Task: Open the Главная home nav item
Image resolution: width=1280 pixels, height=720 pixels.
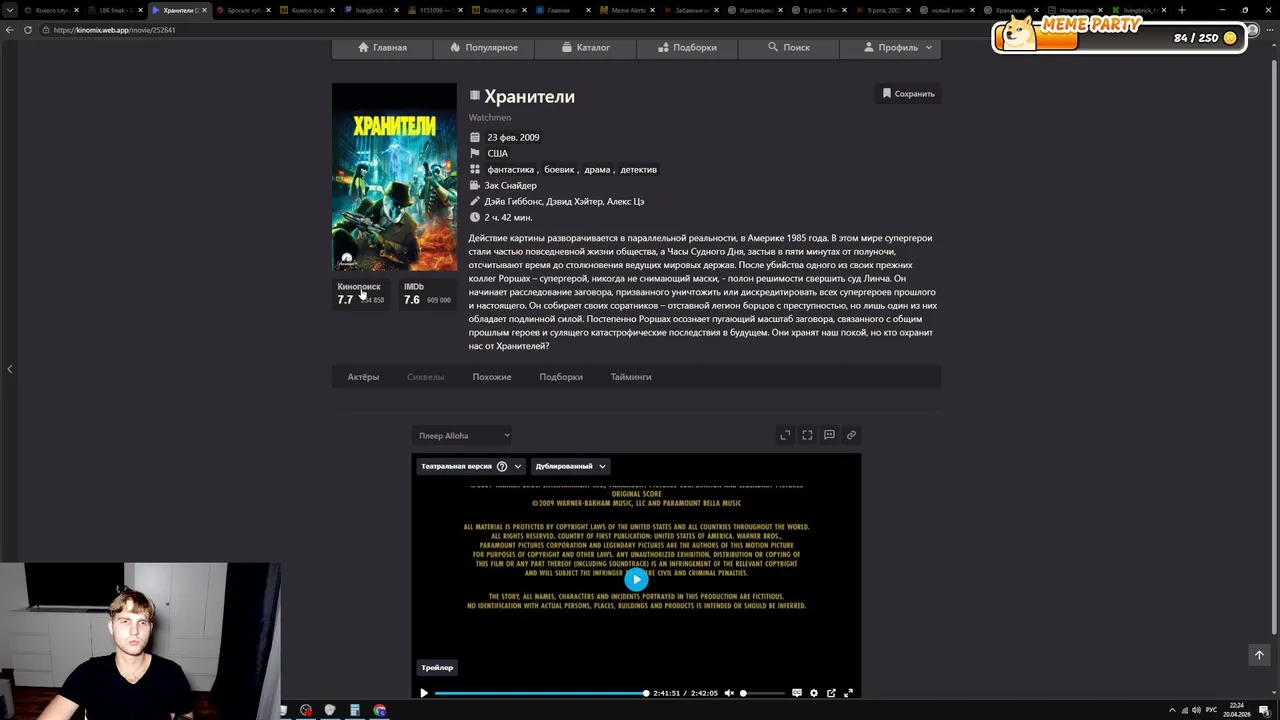Action: [x=383, y=47]
